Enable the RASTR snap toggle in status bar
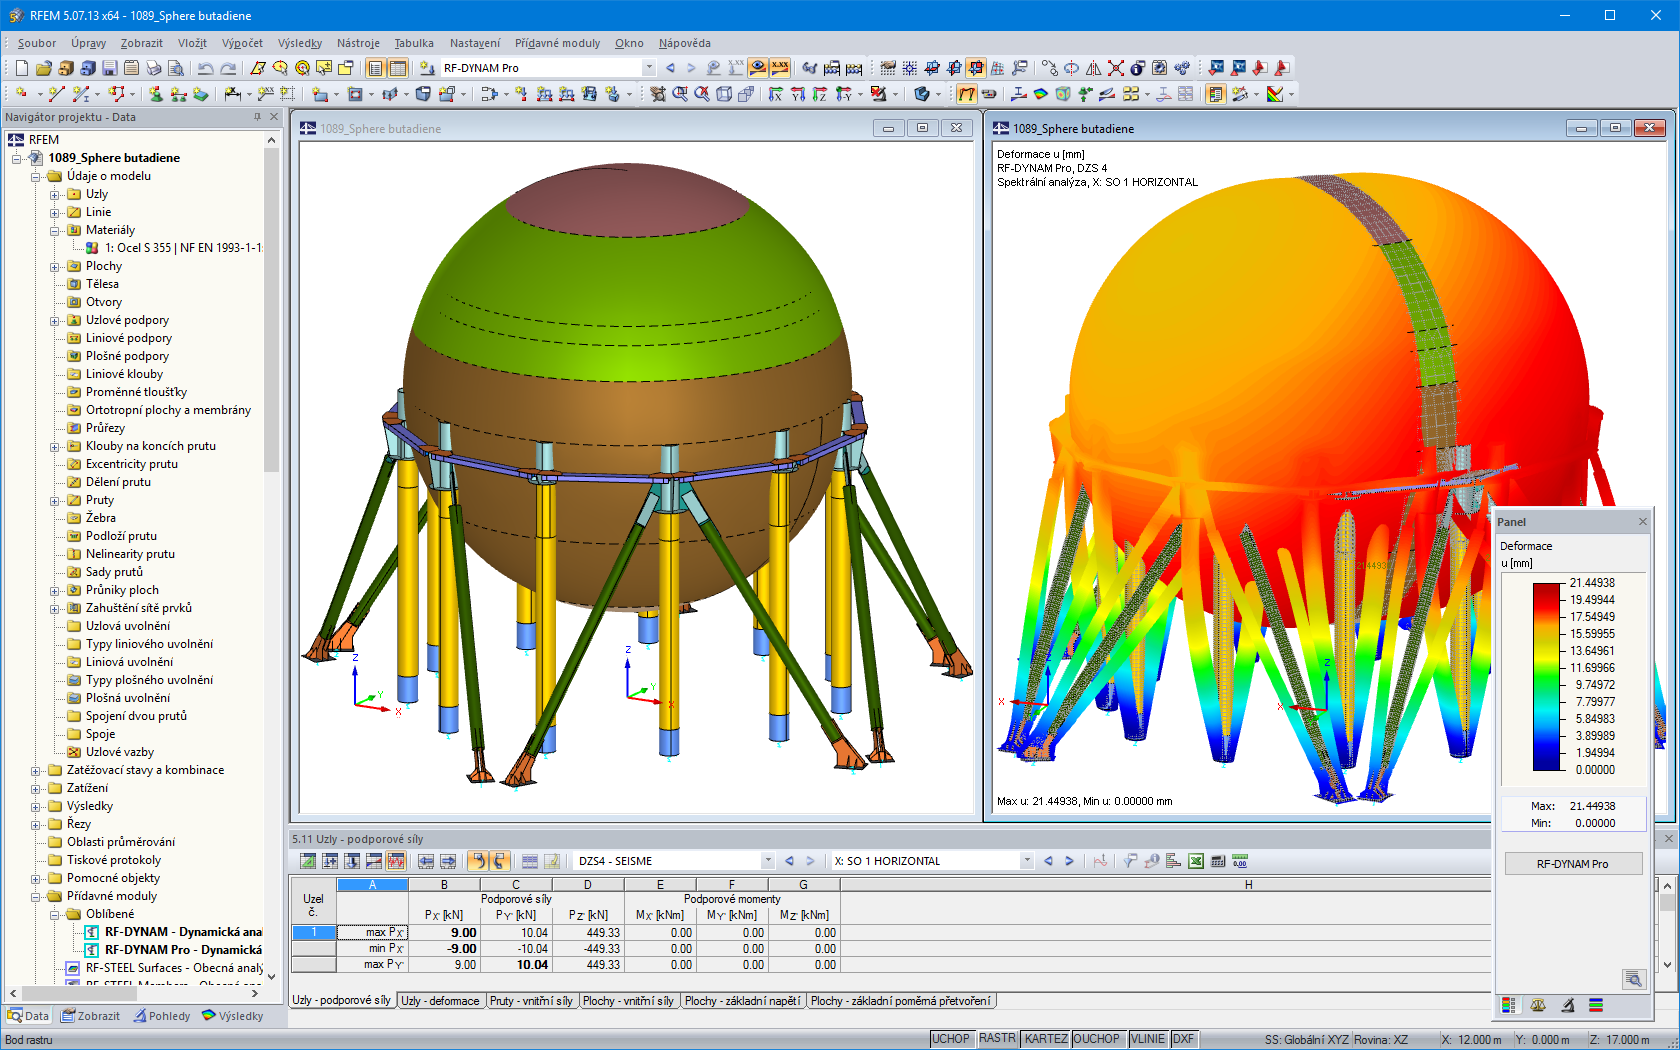 pos(997,1038)
